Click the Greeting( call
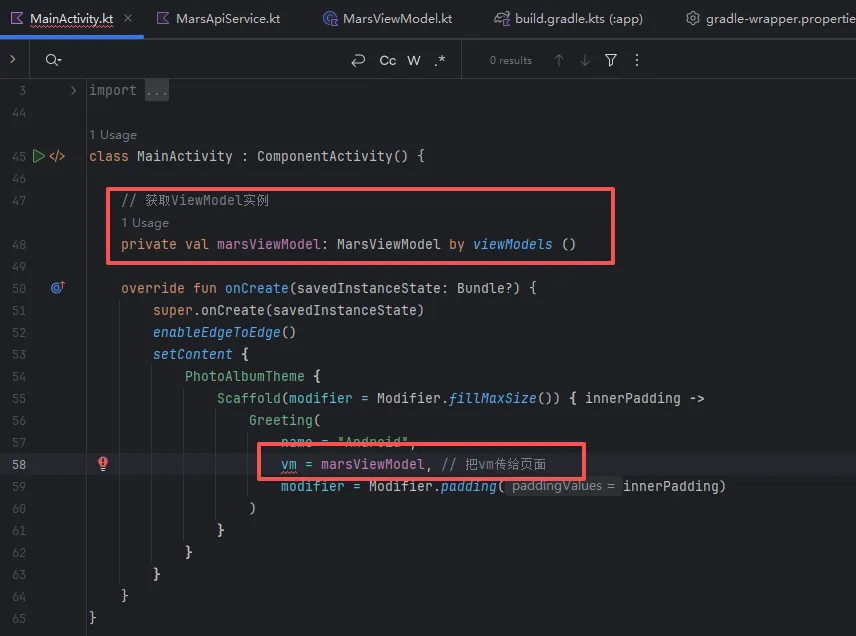Screen dimensions: 856x636 (285, 420)
